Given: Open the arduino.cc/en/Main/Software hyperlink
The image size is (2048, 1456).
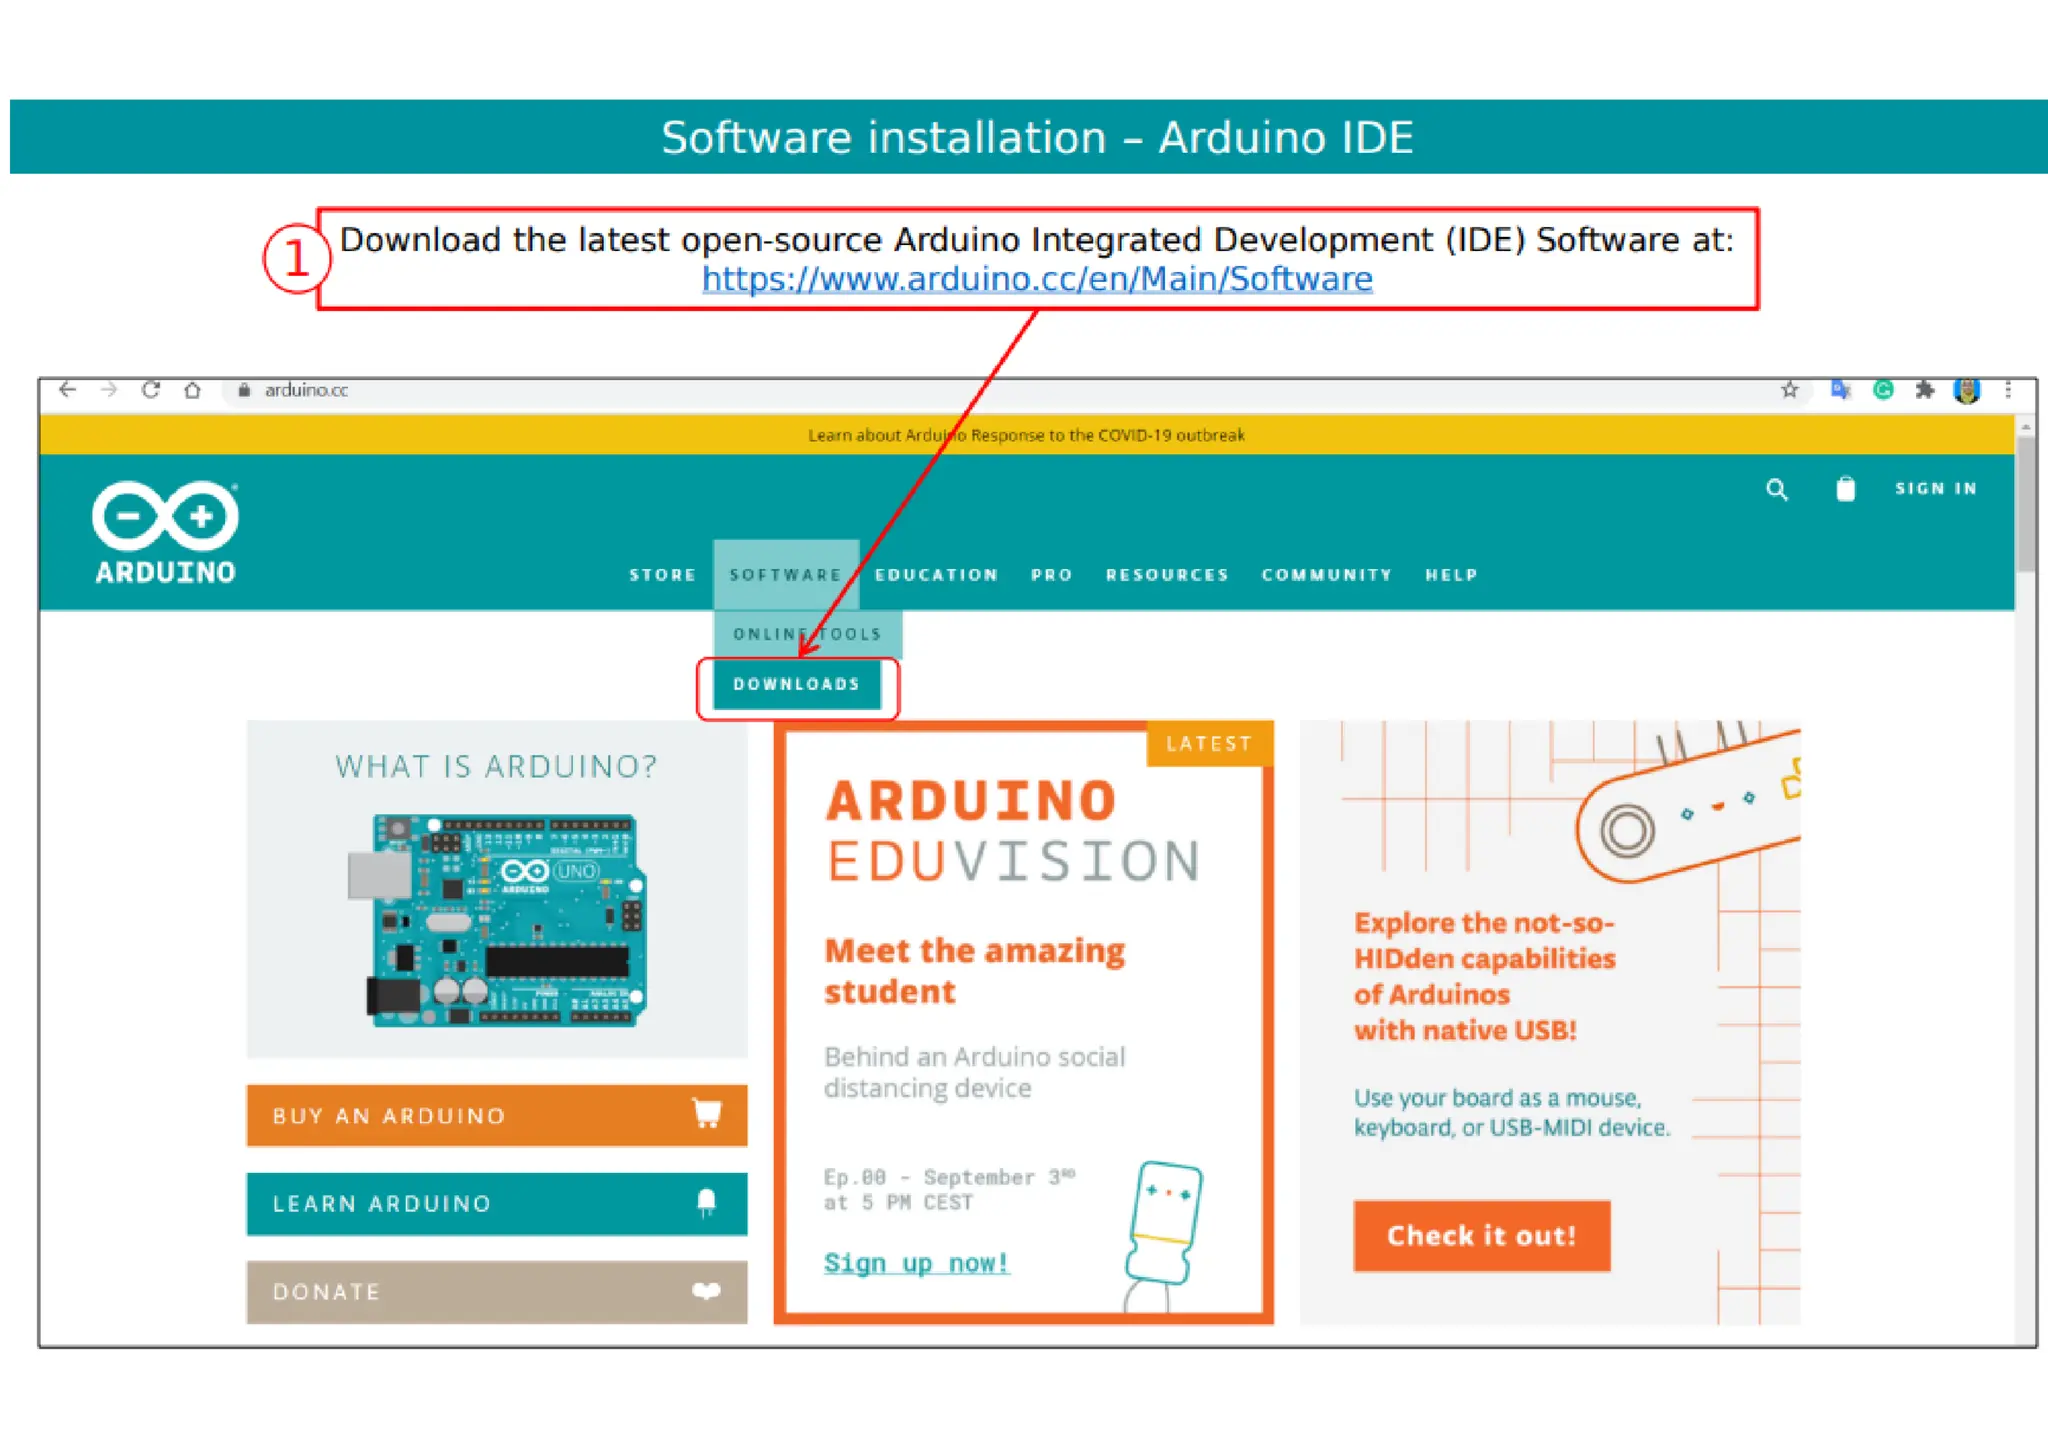Looking at the screenshot, I should pos(1036,279).
